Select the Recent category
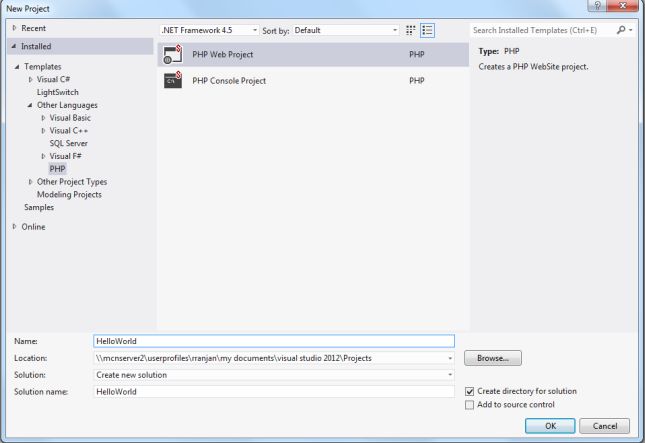The width and height of the screenshot is (645, 443). [x=33, y=28]
